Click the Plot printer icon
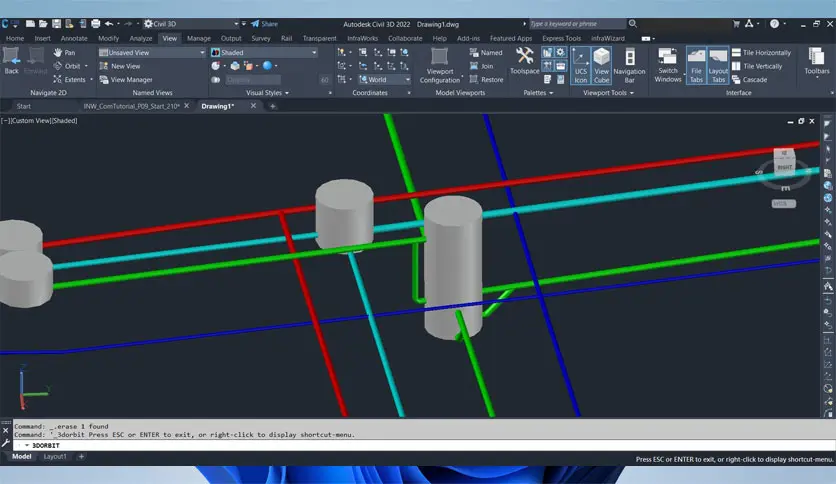Image resolution: width=836 pixels, height=484 pixels. [x=95, y=23]
